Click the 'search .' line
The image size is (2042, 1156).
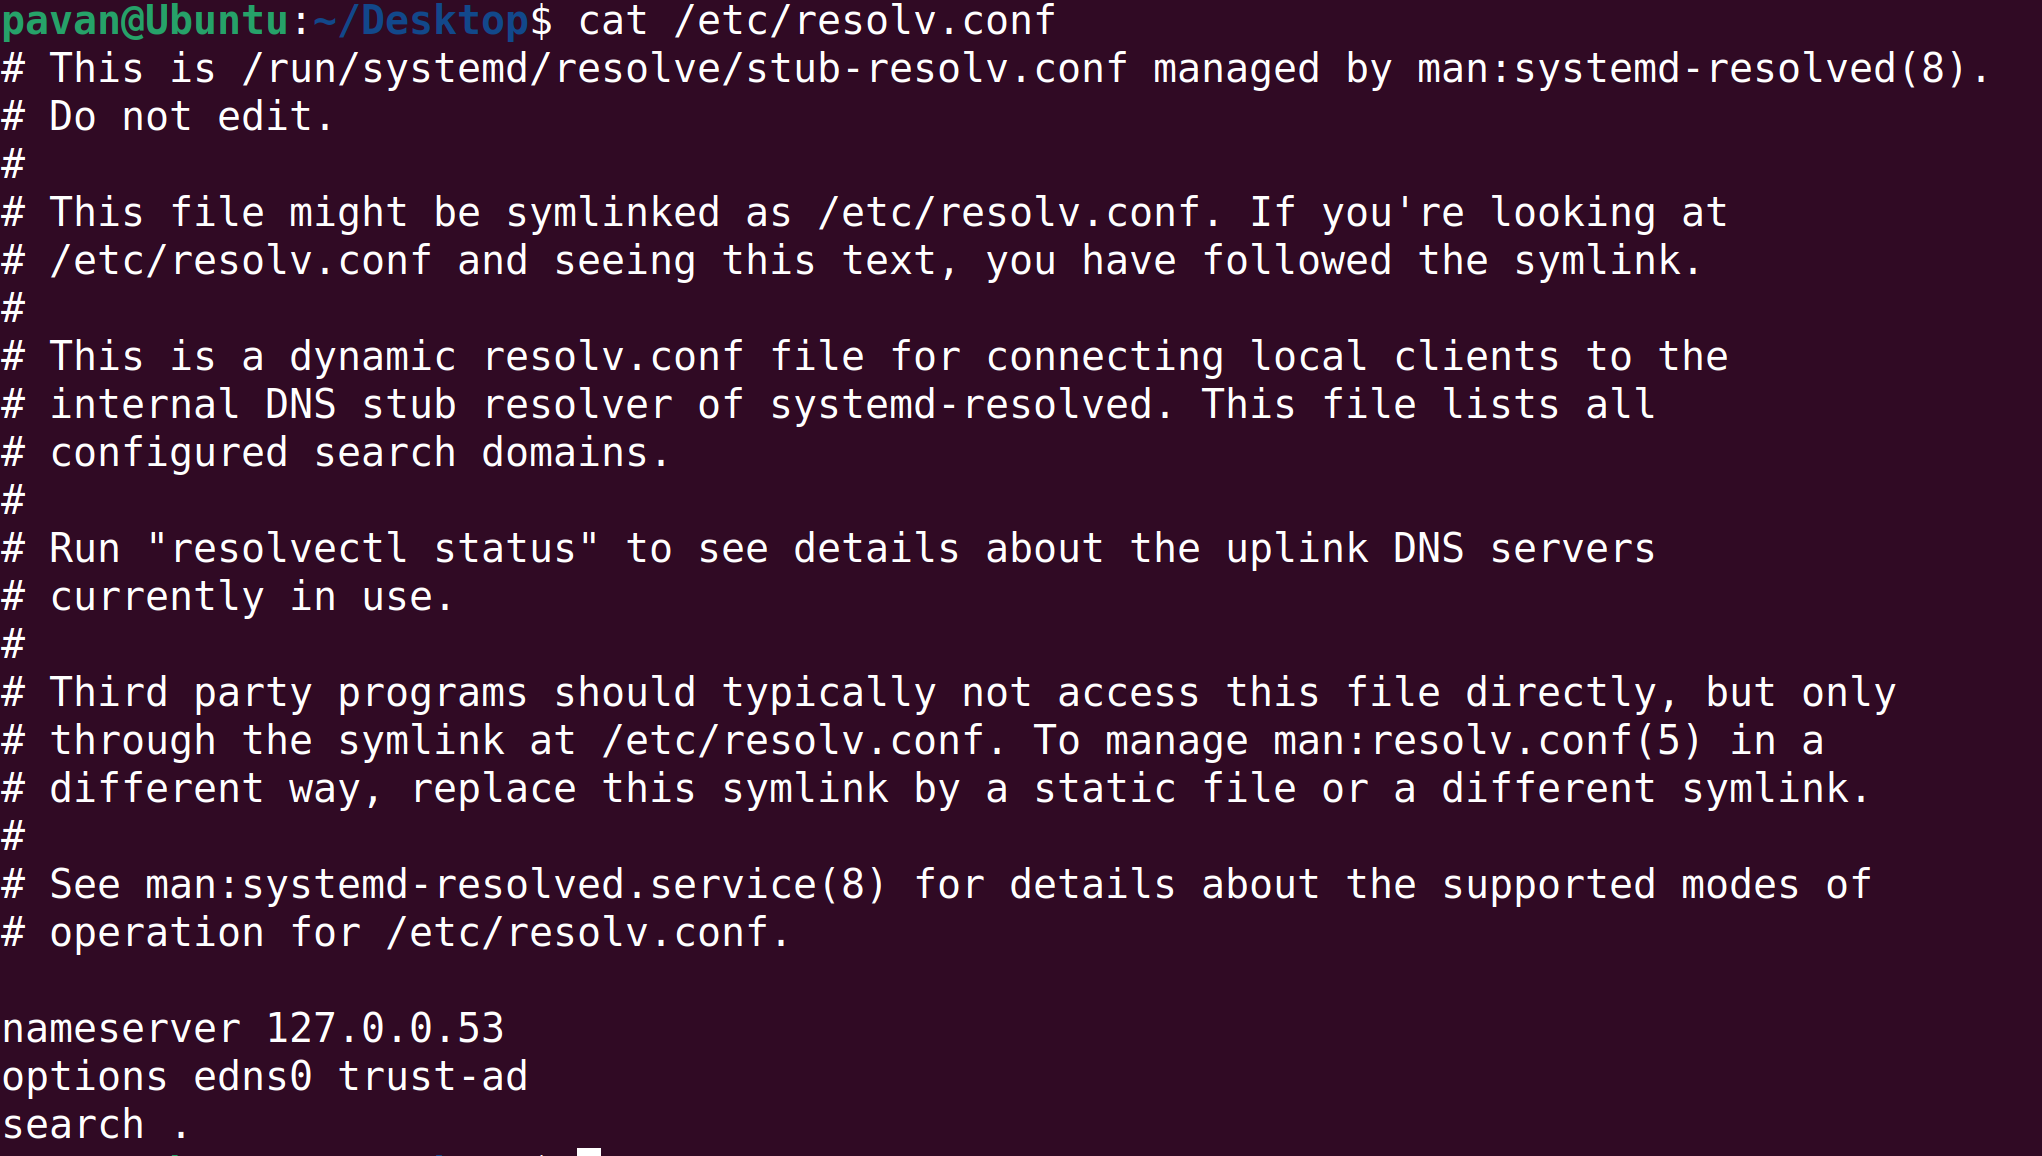(95, 1125)
